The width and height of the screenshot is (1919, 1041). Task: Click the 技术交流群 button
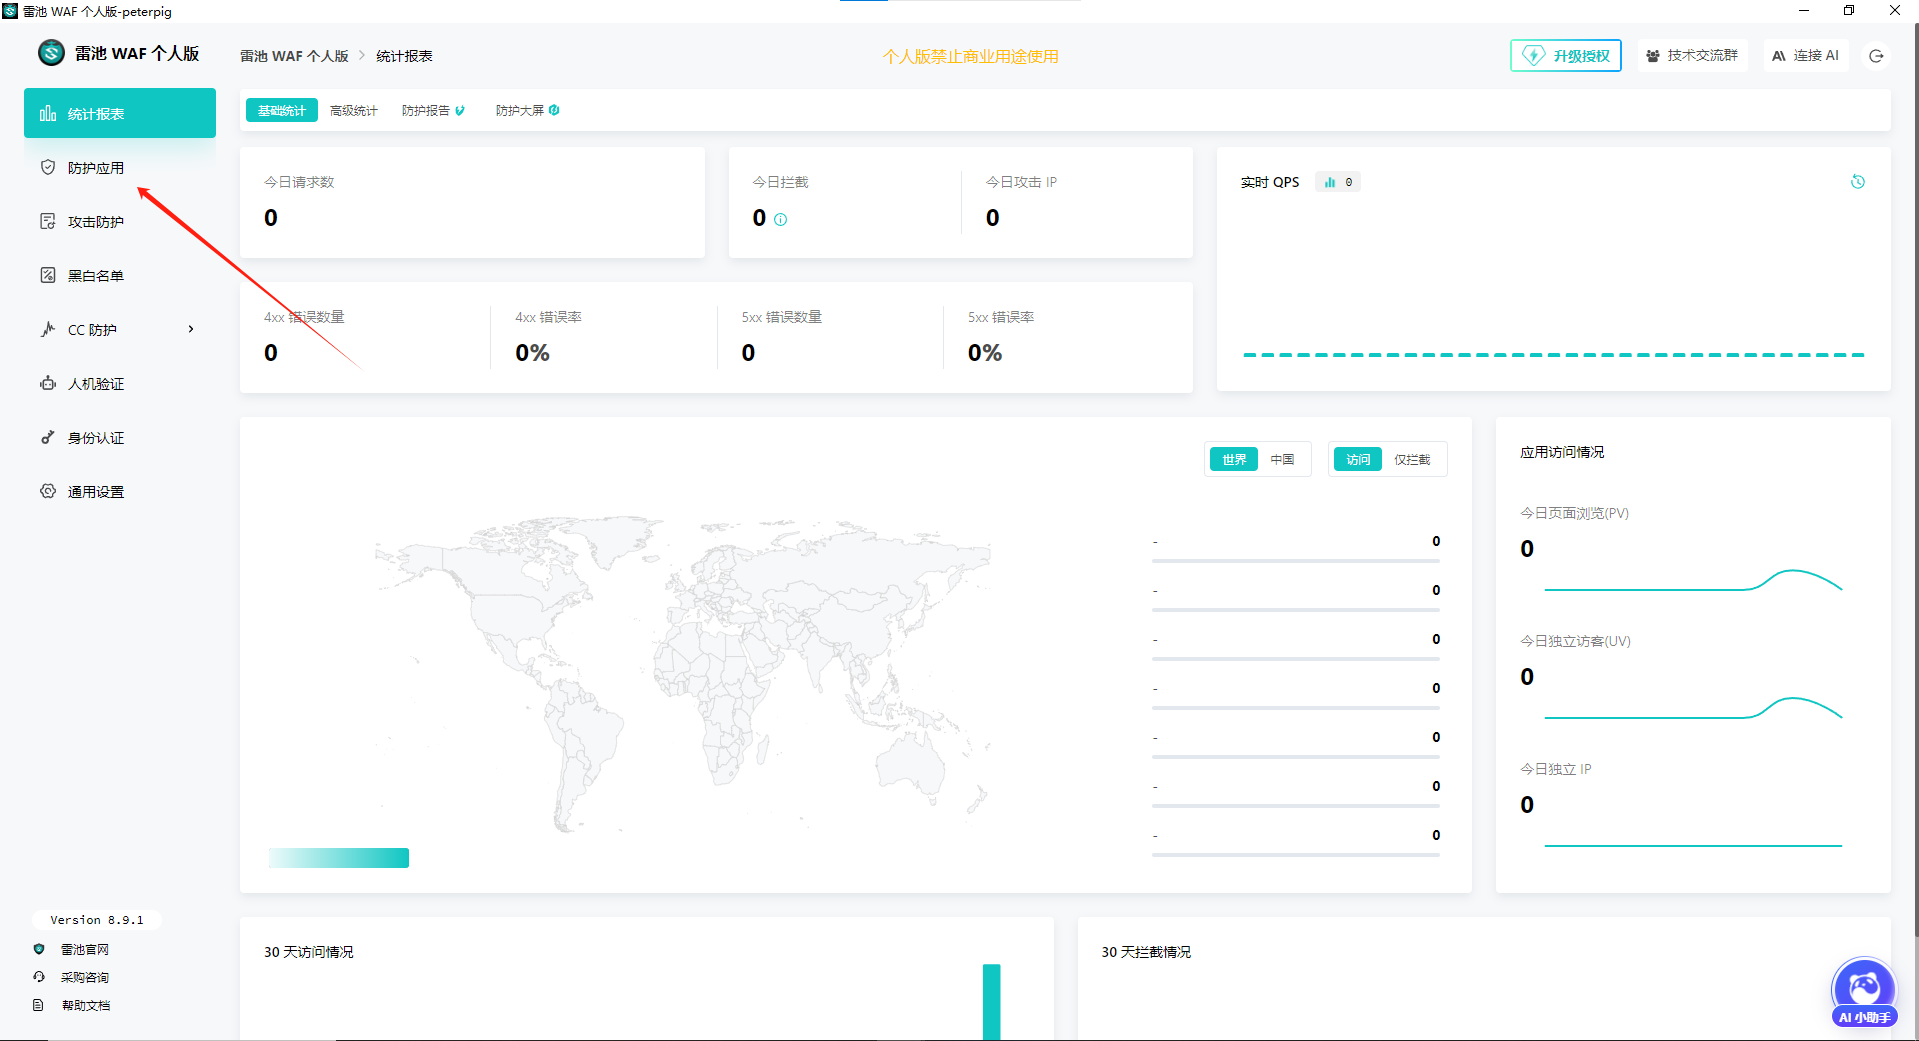tap(1692, 56)
